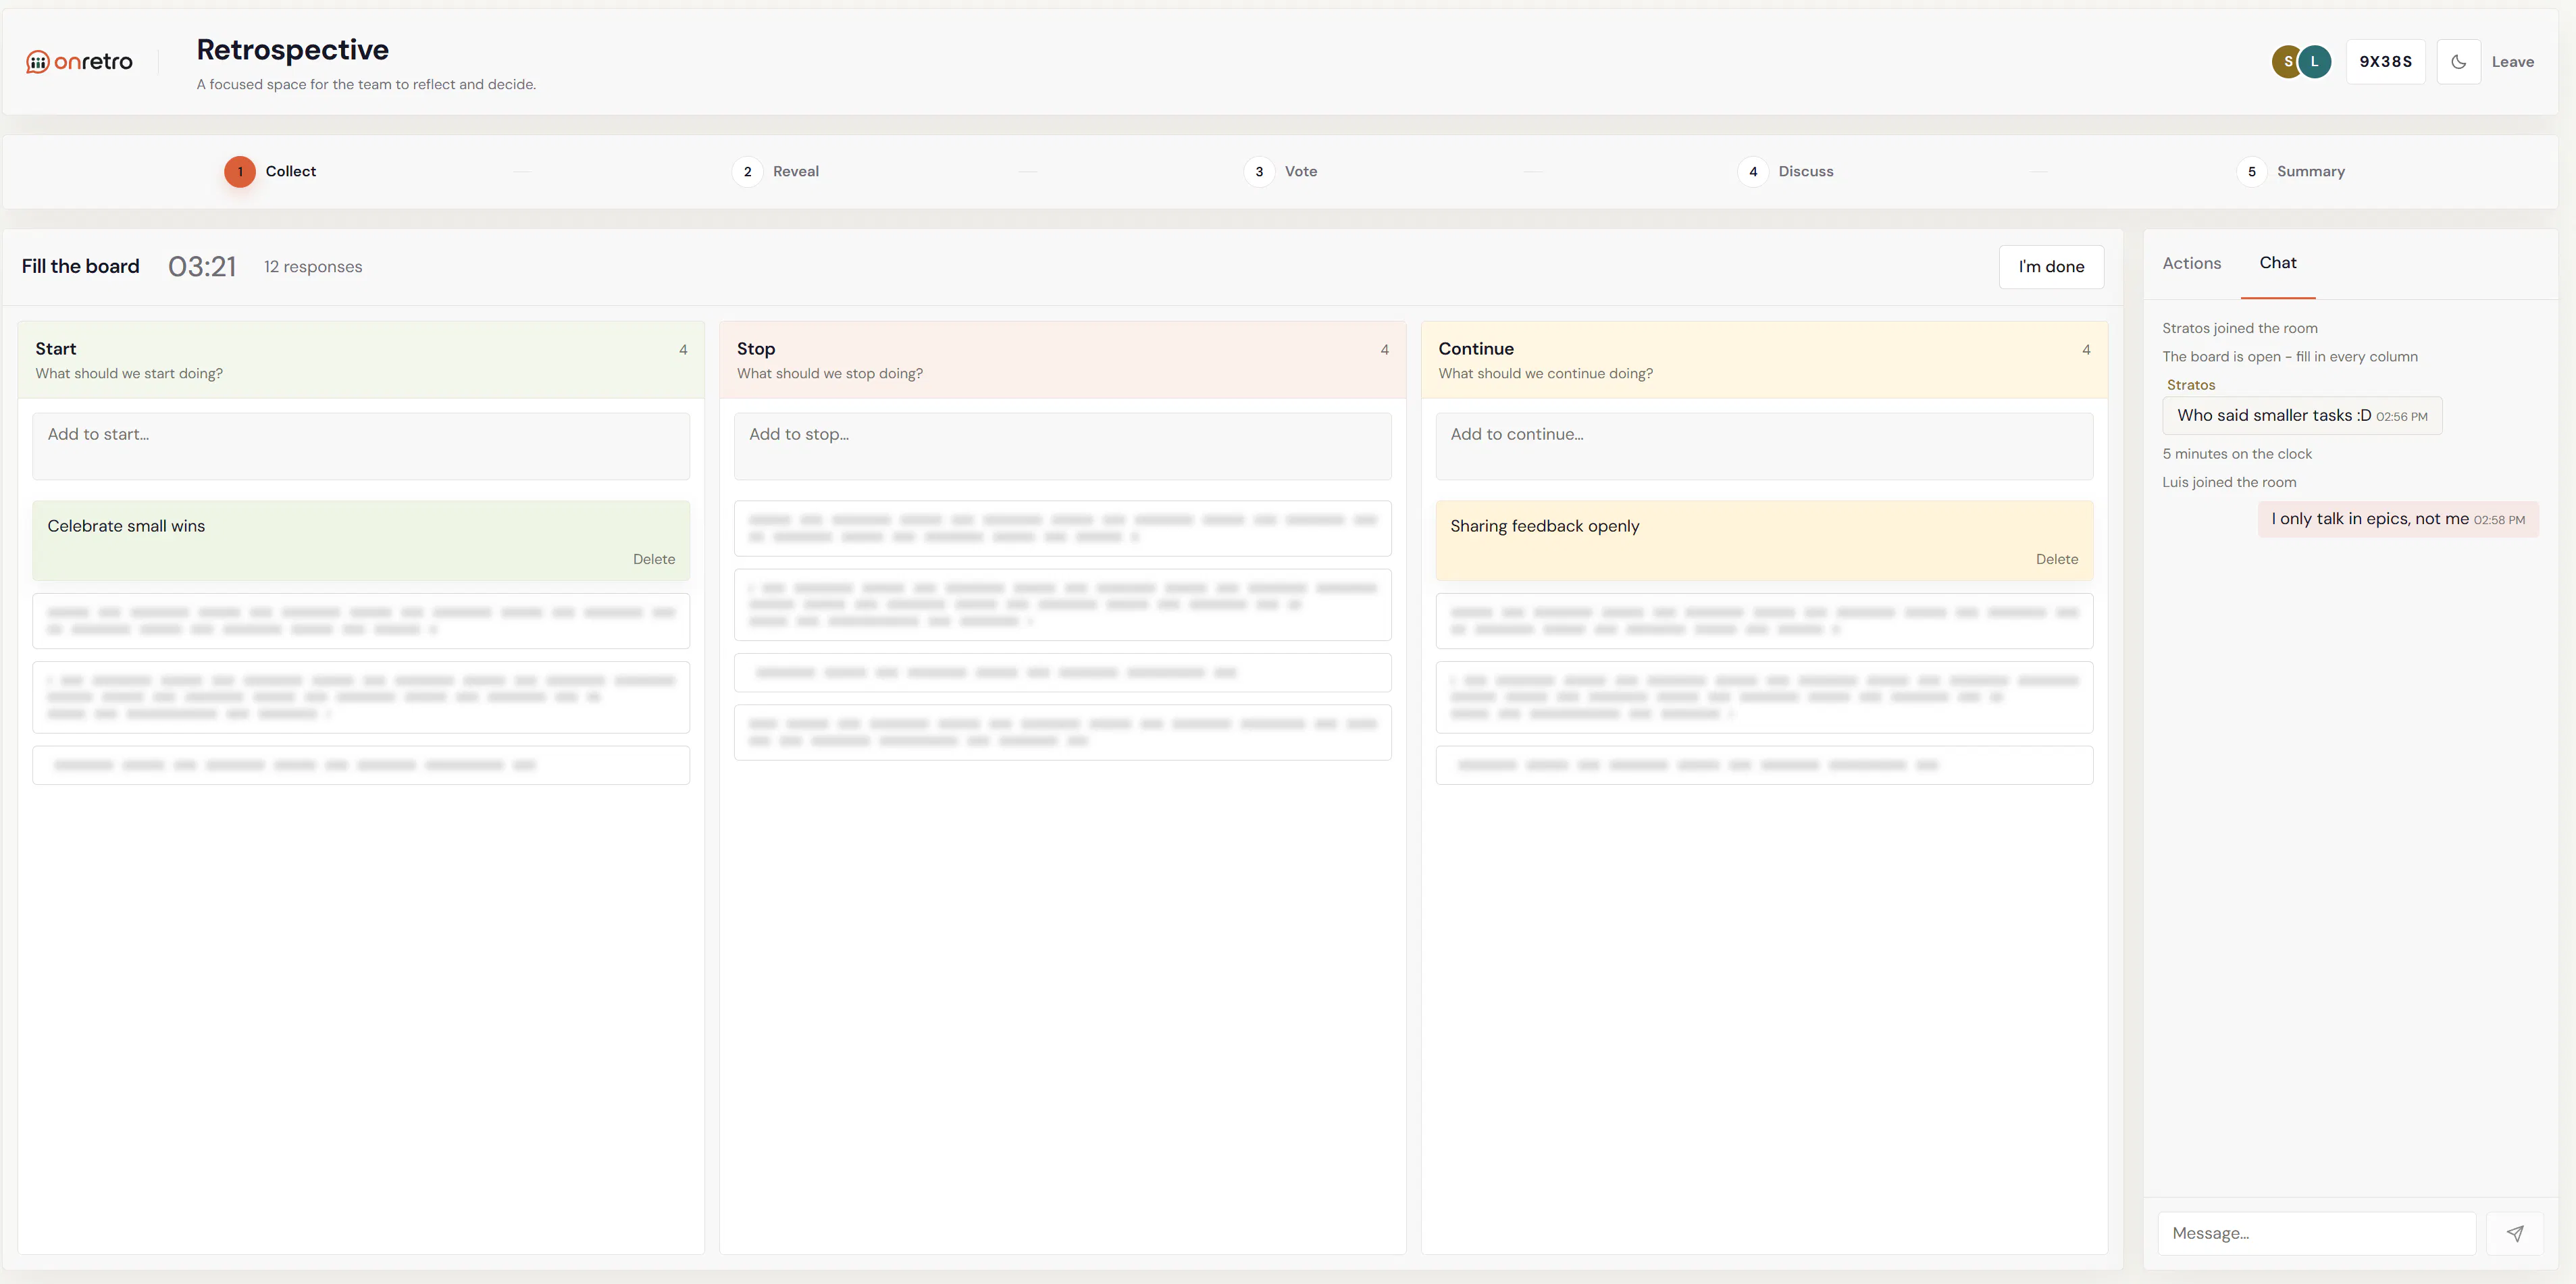Click the Luis joined the room notice
The width and height of the screenshot is (2576, 1284).
(2229, 482)
